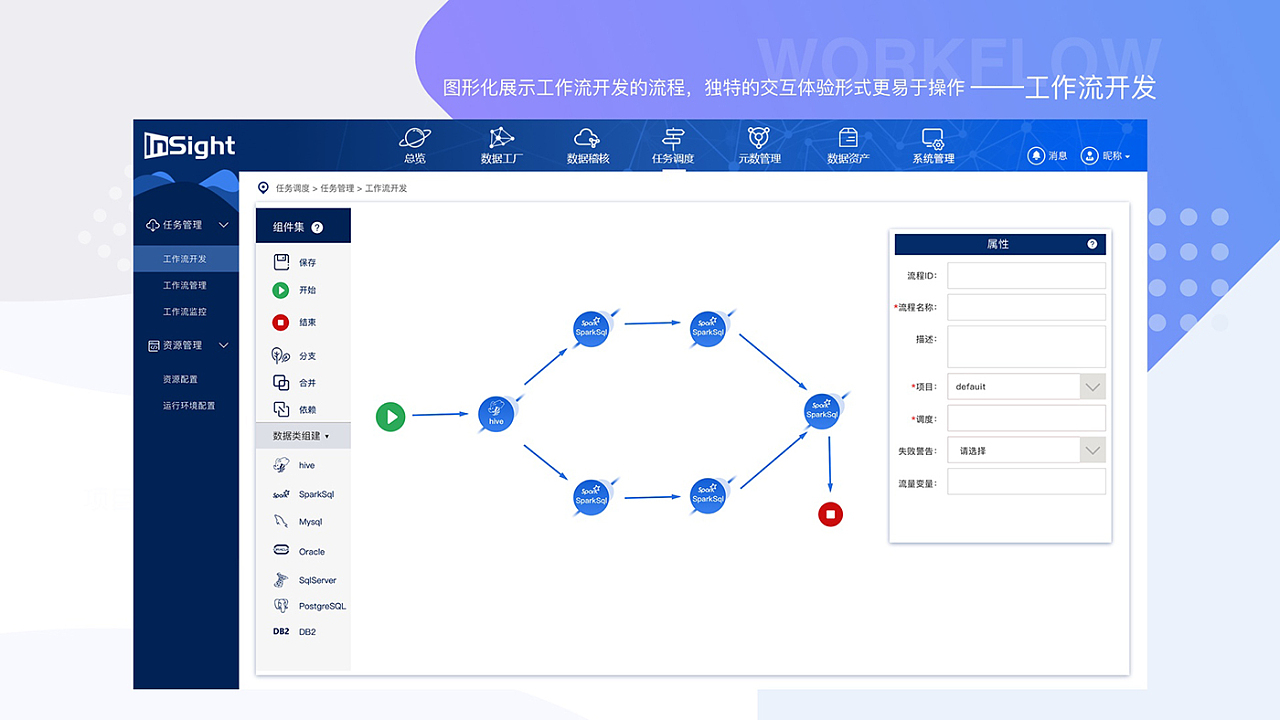The height and width of the screenshot is (720, 1280).
Task: Open the 项目 default dropdown
Action: pos(1092,386)
